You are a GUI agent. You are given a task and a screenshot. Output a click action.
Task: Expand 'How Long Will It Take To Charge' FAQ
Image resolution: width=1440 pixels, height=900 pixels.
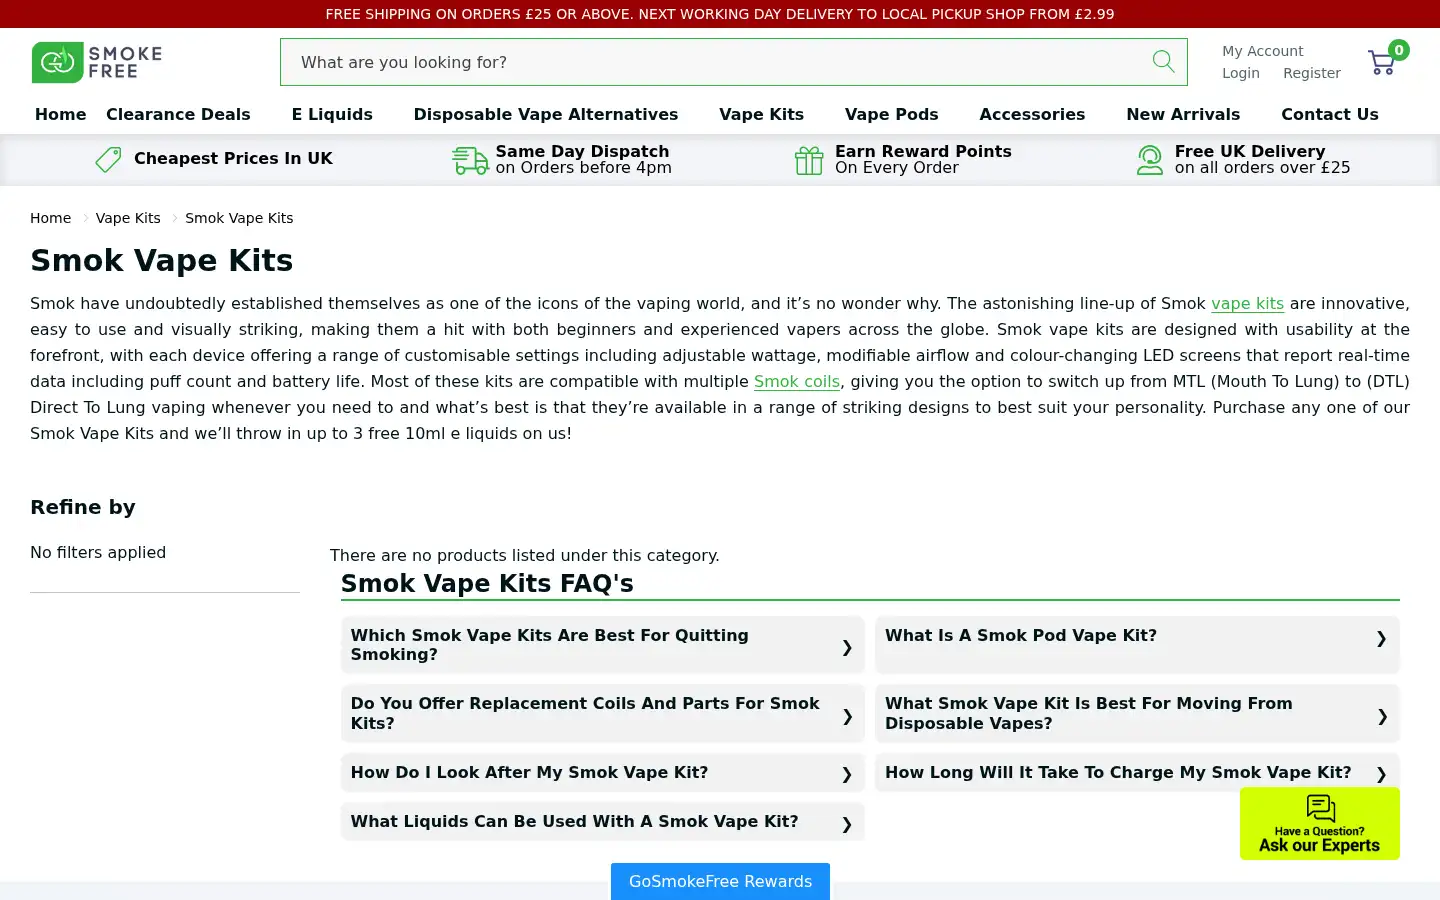tap(1137, 773)
